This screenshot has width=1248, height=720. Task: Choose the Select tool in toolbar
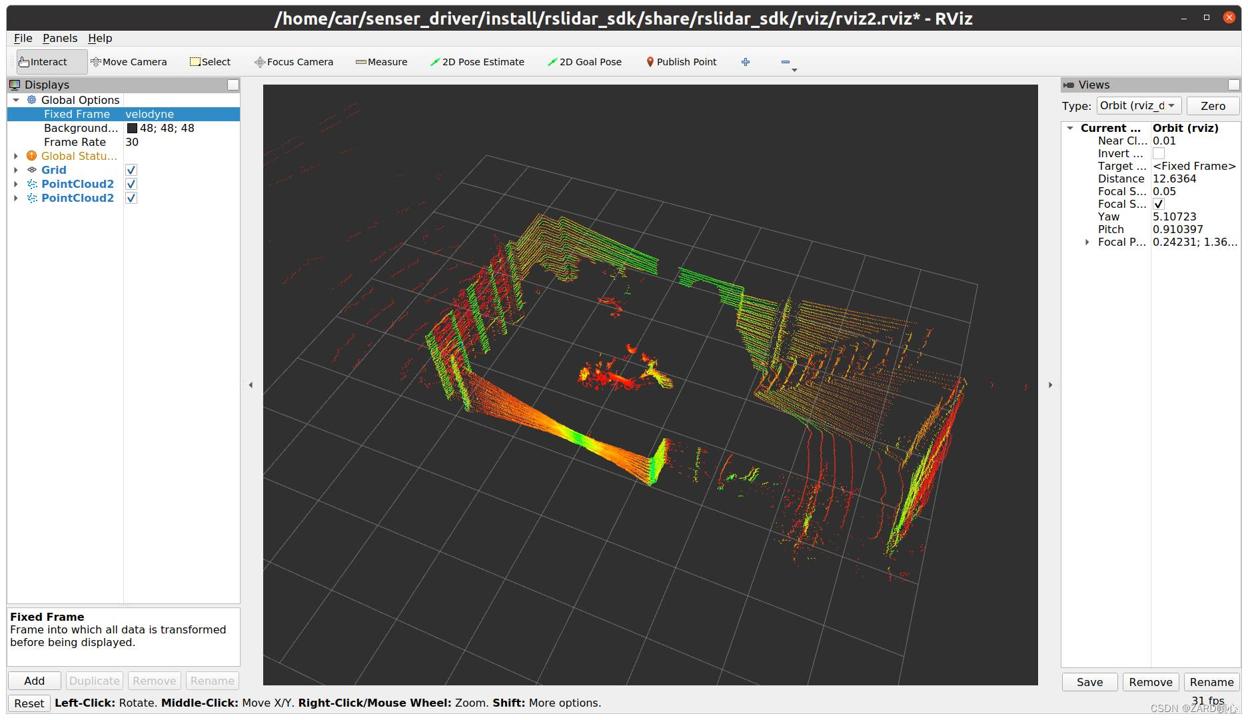pyautogui.click(x=210, y=62)
